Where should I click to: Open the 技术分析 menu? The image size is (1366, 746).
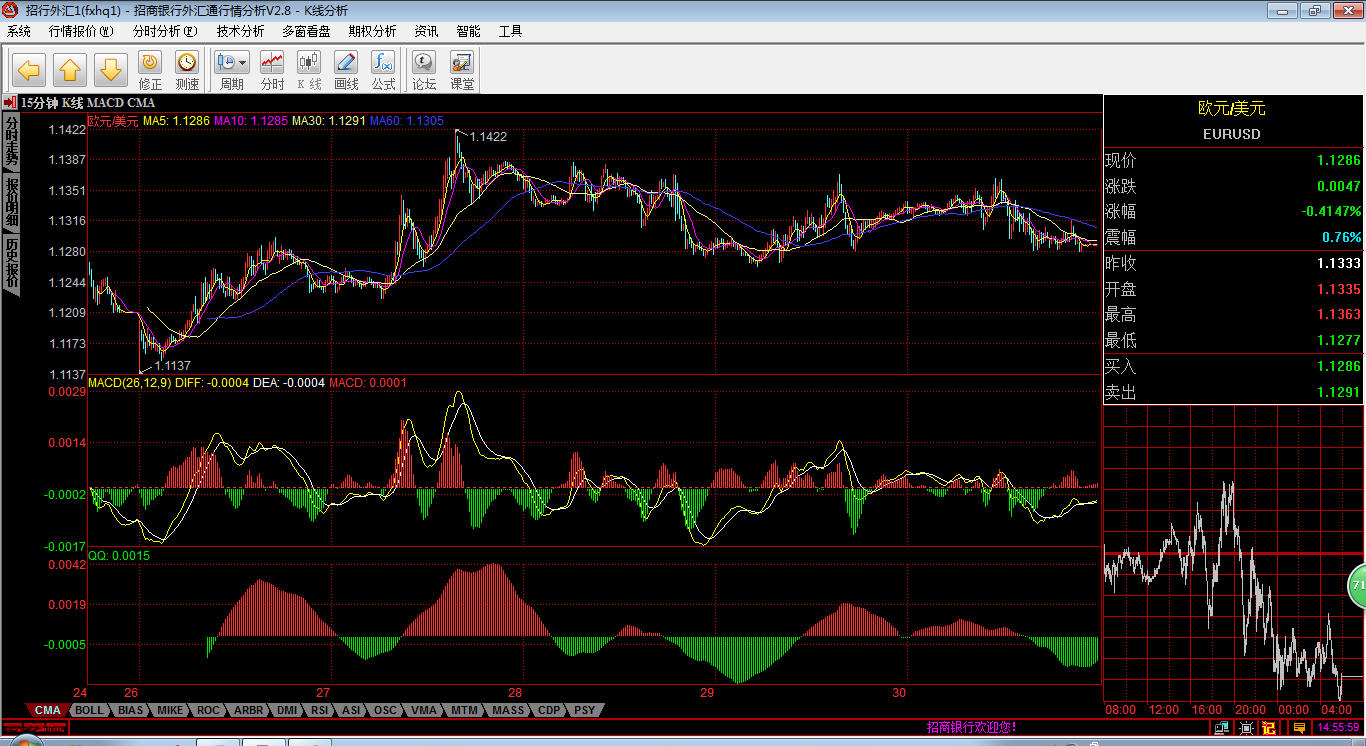(240, 31)
